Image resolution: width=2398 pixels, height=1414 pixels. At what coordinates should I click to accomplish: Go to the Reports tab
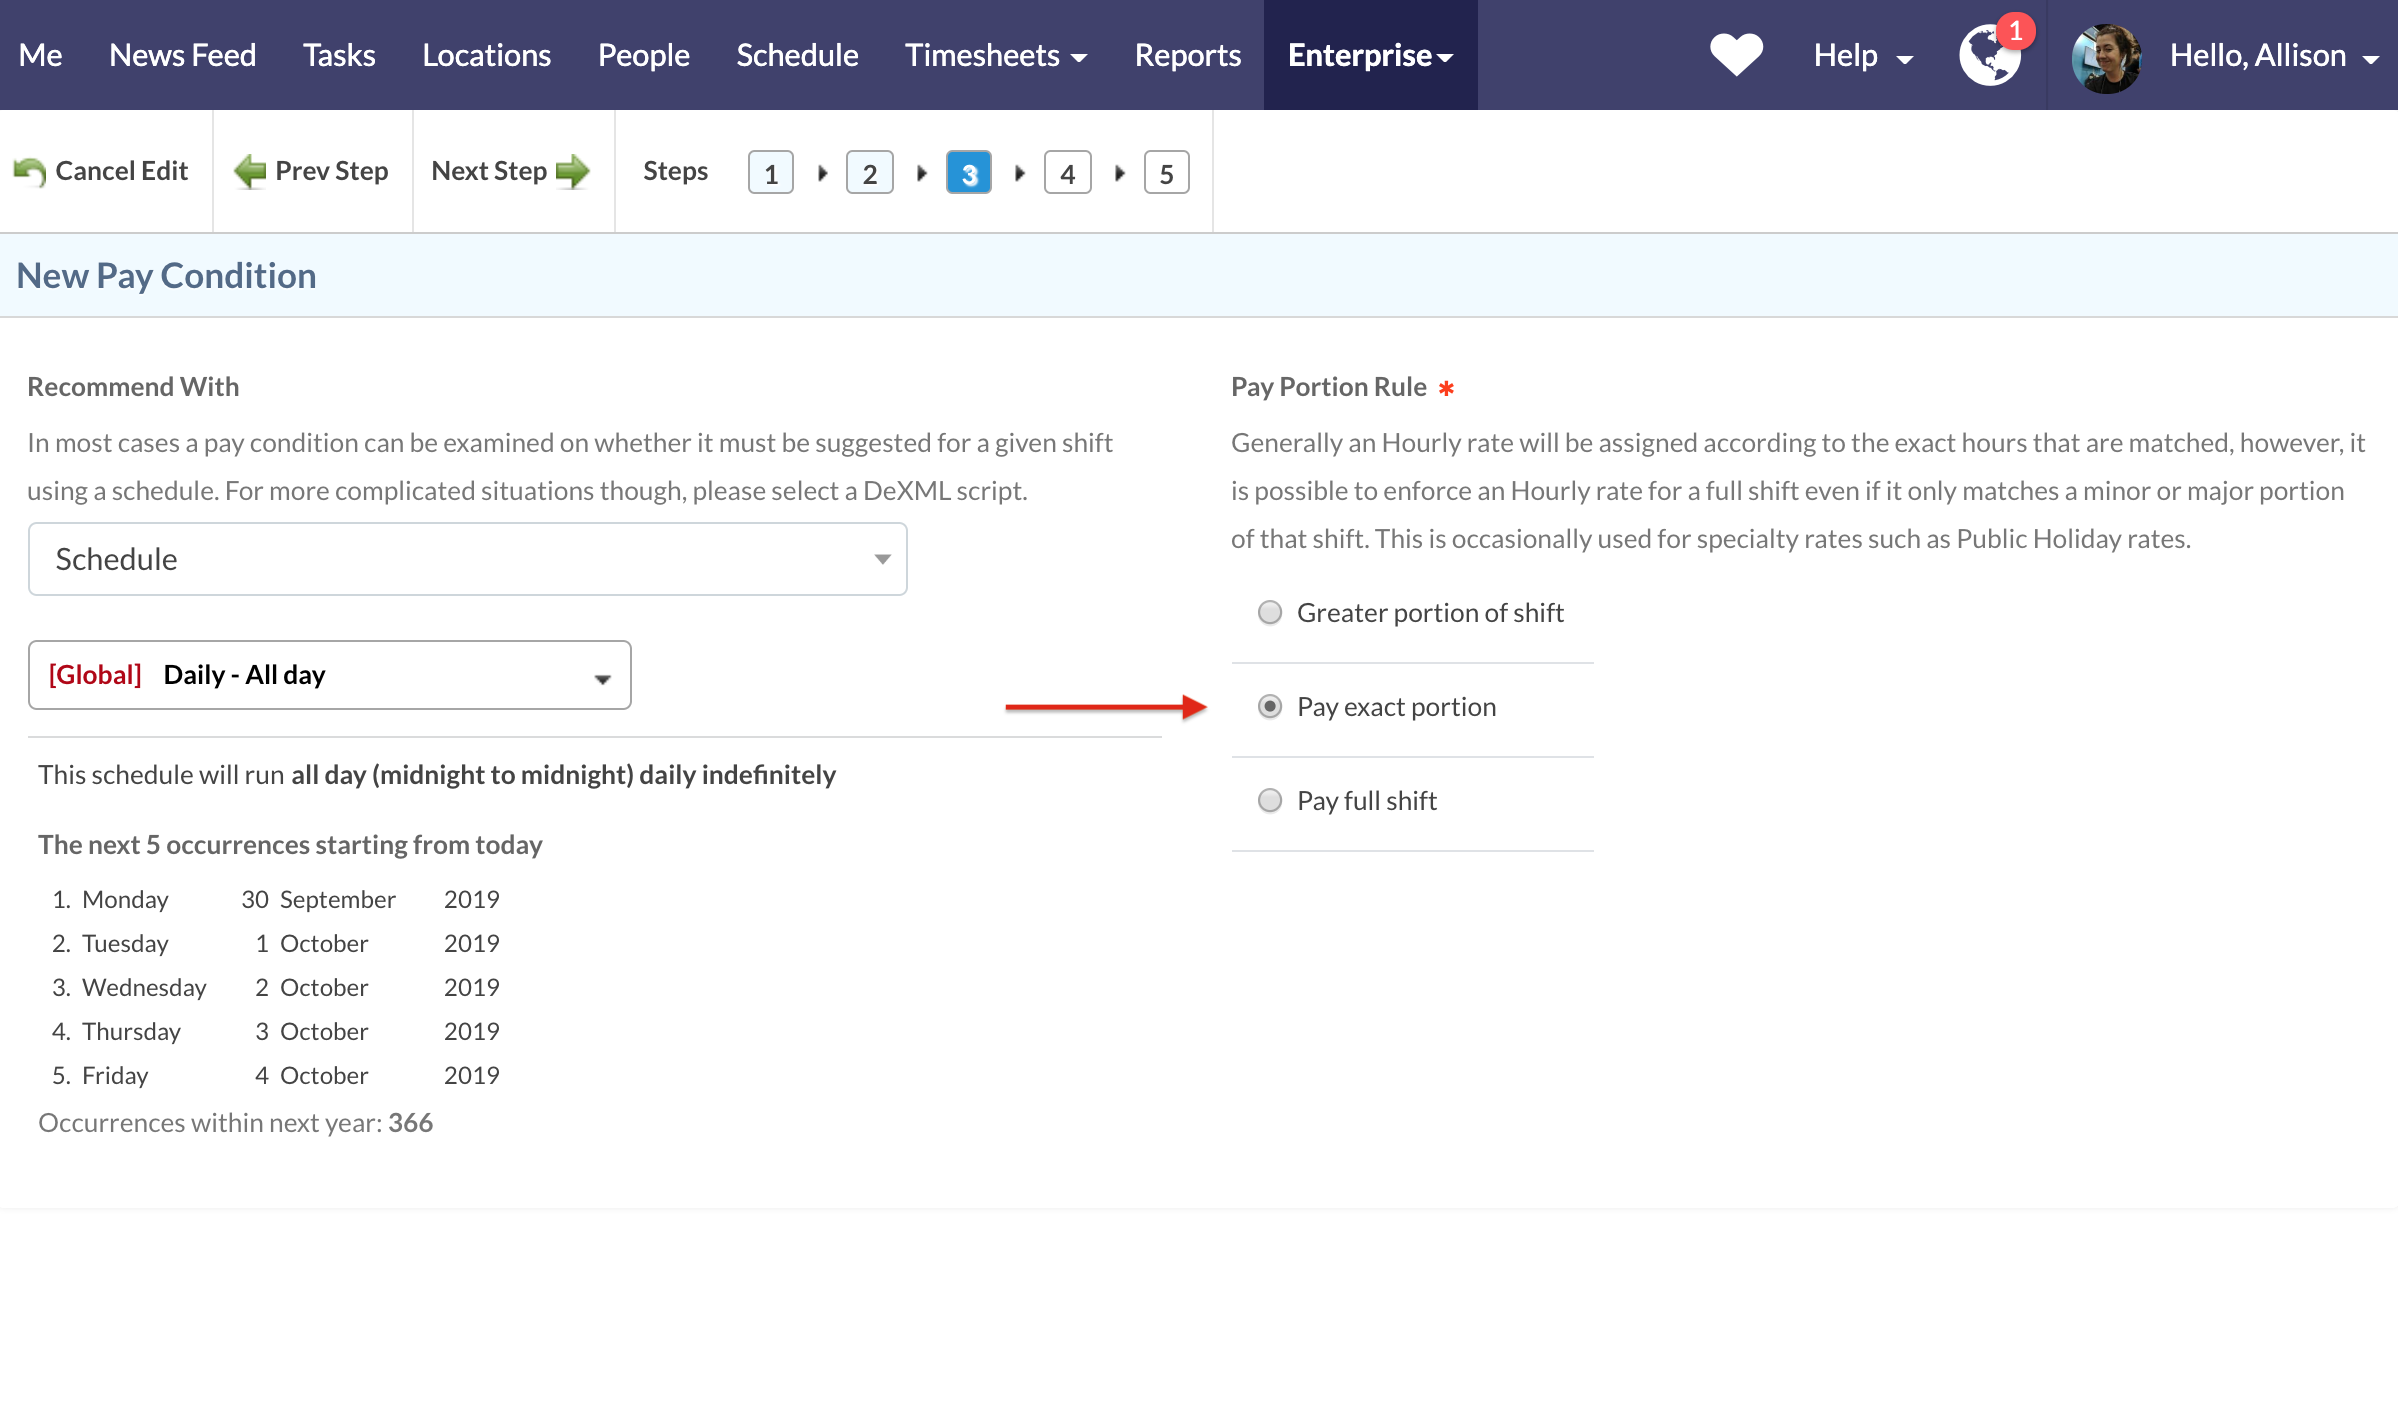[x=1187, y=55]
